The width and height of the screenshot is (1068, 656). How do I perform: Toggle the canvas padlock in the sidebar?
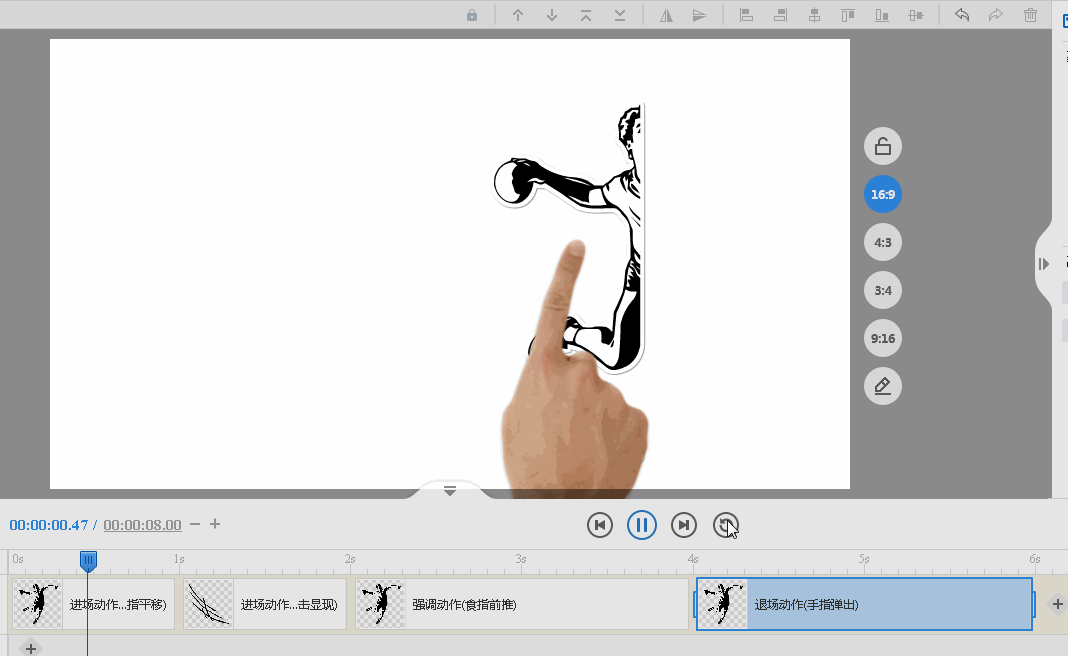882,145
